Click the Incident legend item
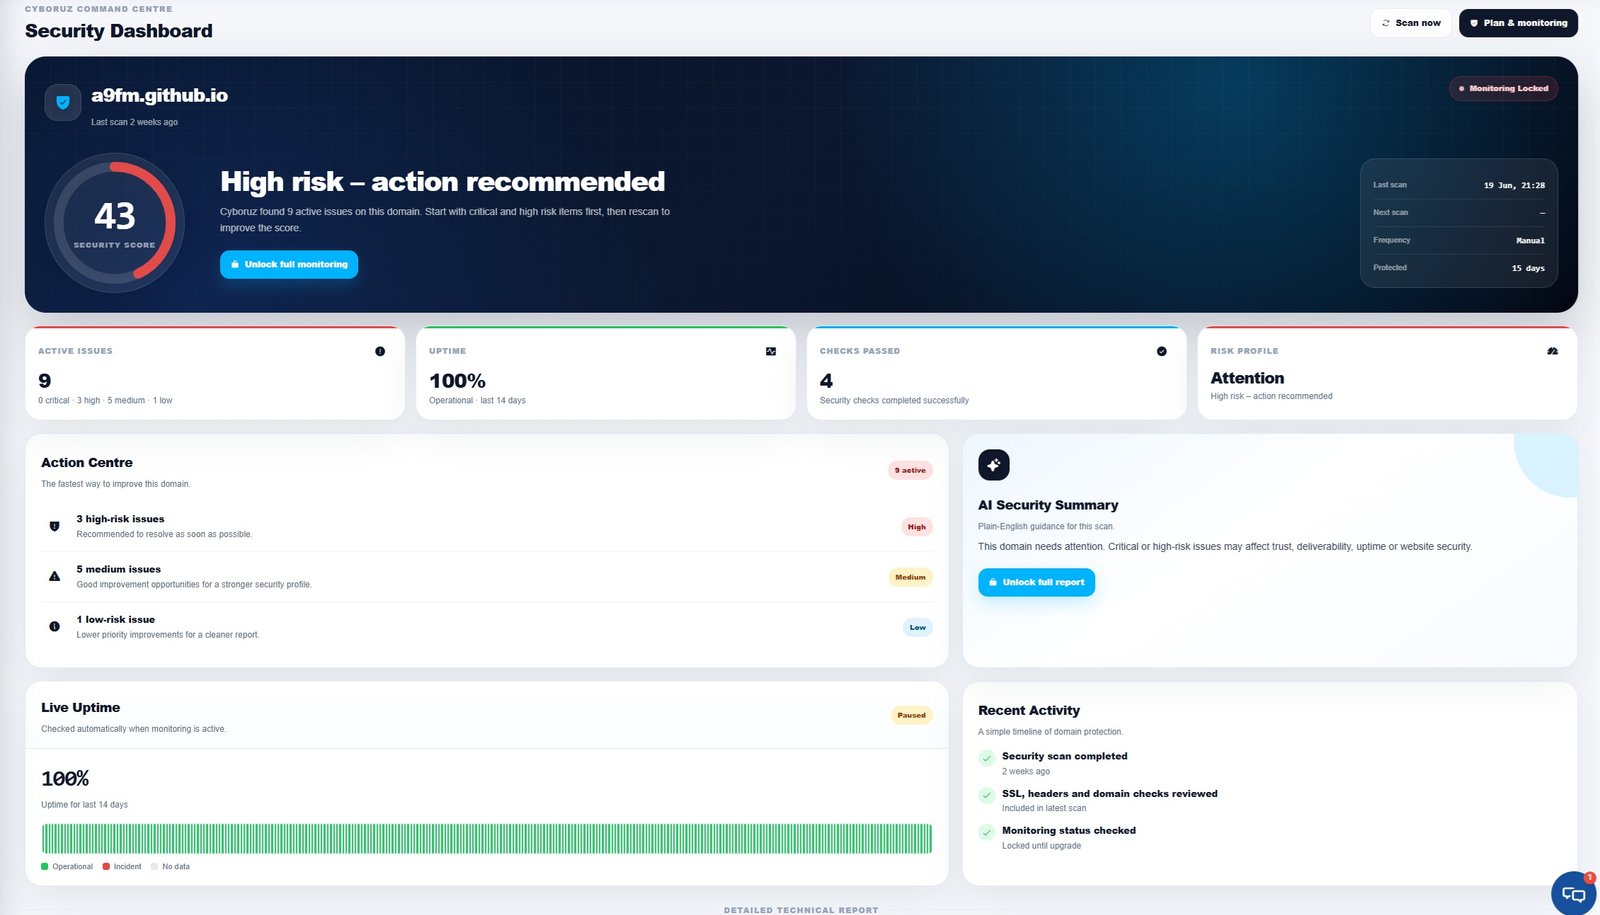The width and height of the screenshot is (1600, 915). [x=122, y=867]
